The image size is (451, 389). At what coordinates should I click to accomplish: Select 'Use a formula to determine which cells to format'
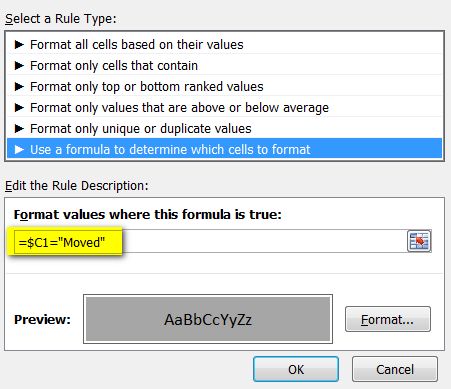(224, 149)
